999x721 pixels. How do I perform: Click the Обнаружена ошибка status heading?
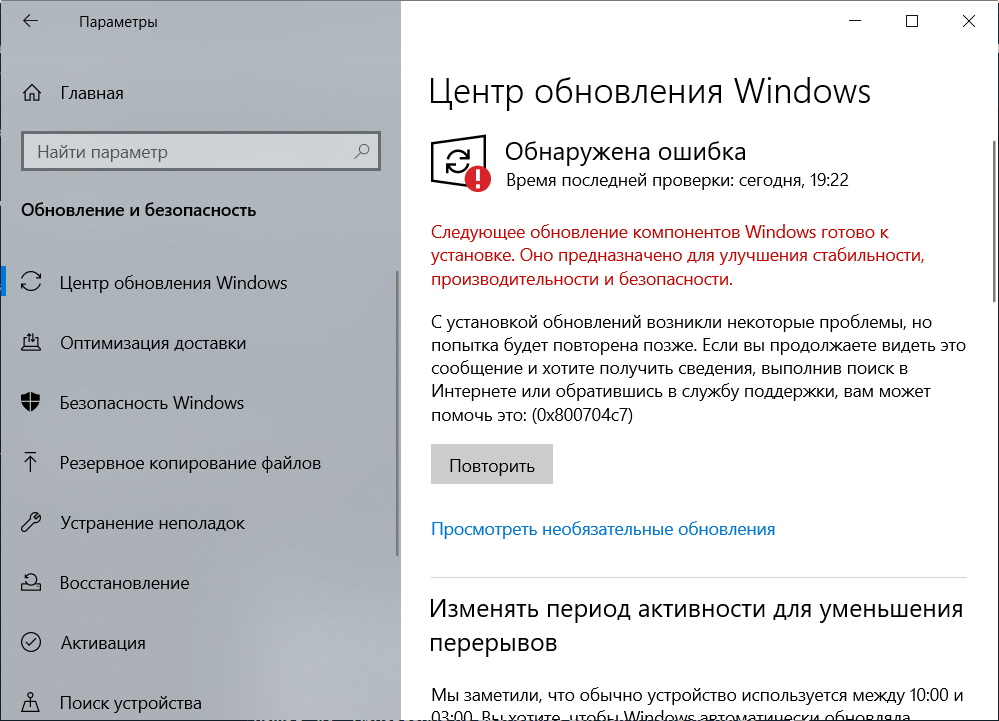(x=625, y=151)
